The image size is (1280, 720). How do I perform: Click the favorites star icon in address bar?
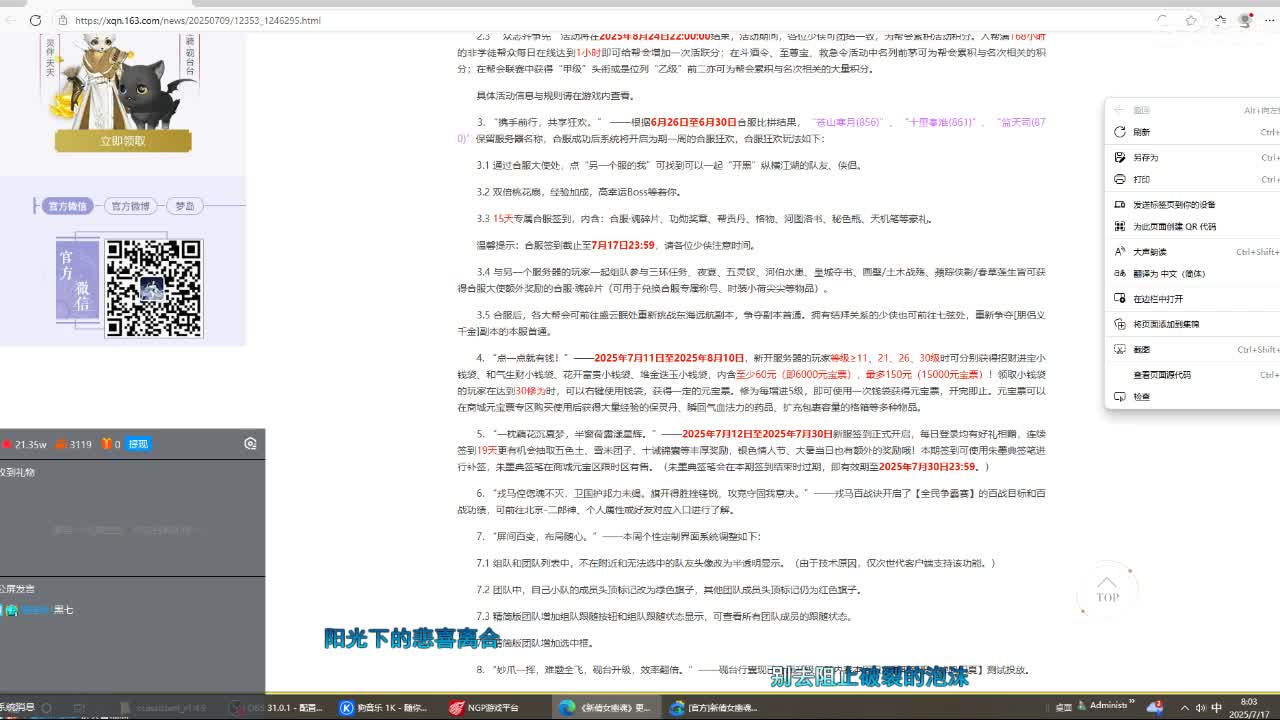[1191, 20]
